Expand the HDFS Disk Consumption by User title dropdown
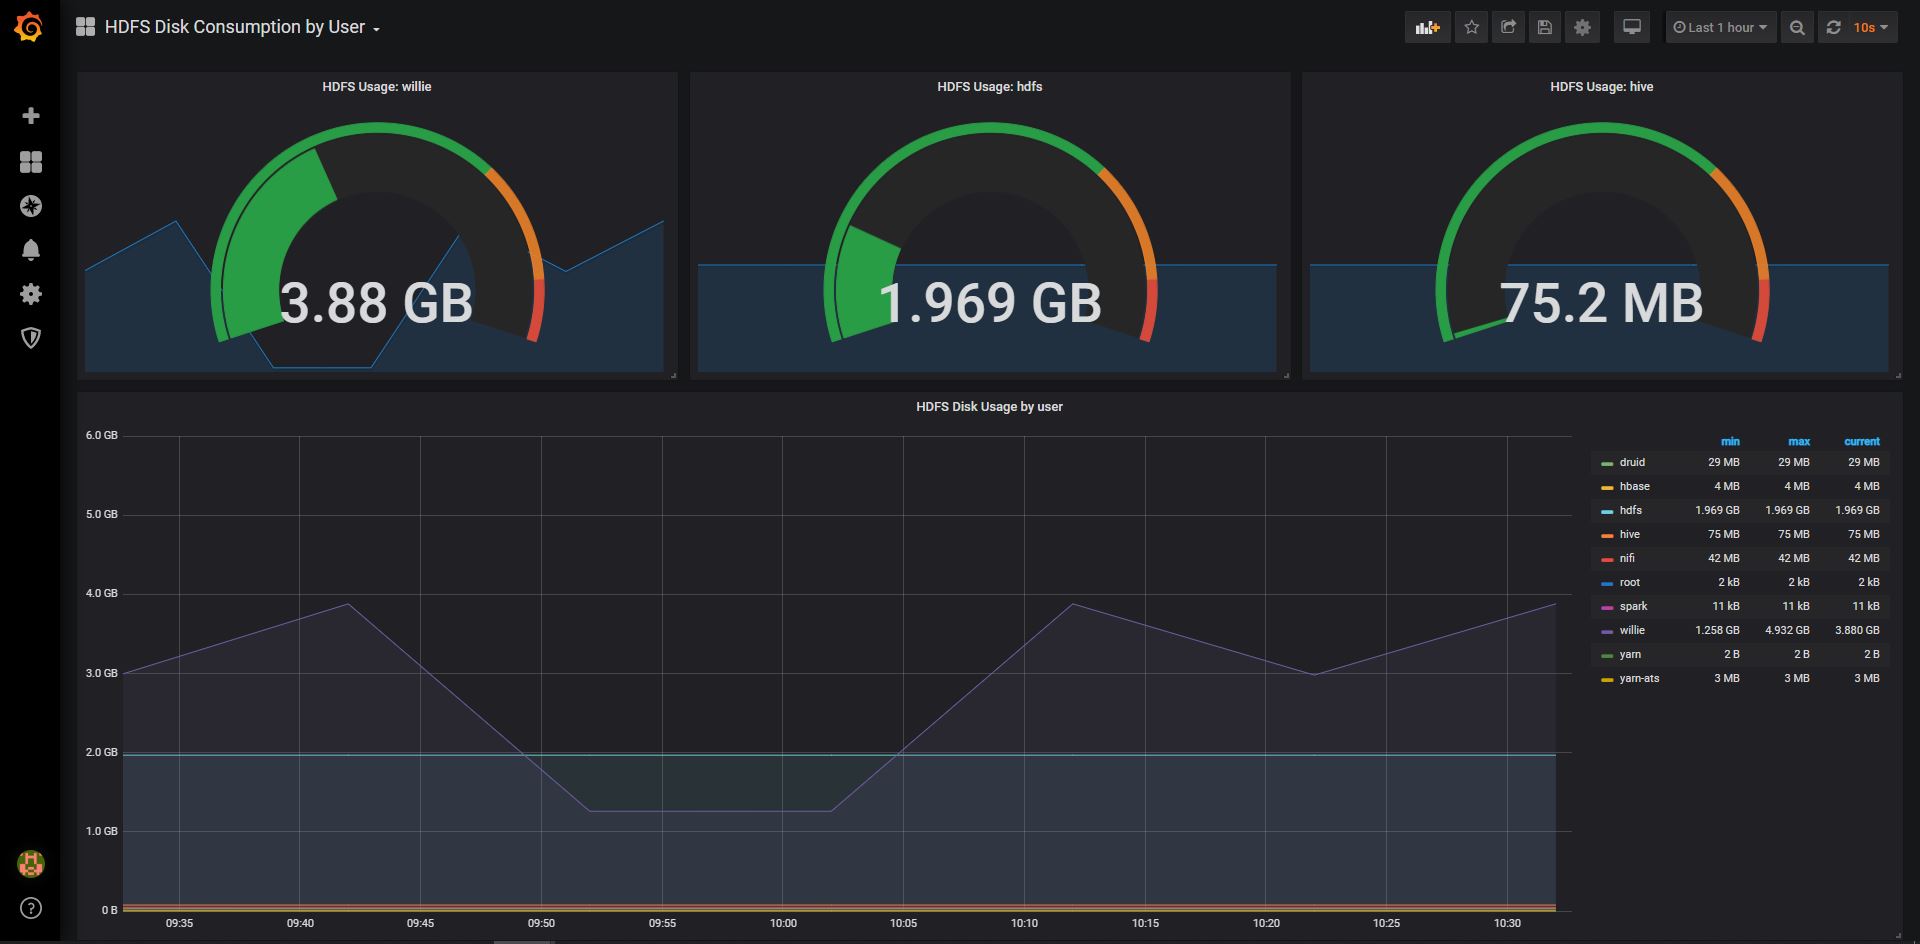 click(376, 28)
